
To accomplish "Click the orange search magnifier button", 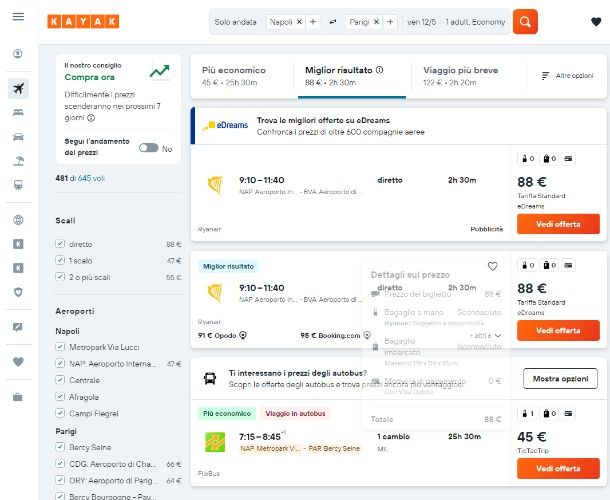I will (525, 22).
